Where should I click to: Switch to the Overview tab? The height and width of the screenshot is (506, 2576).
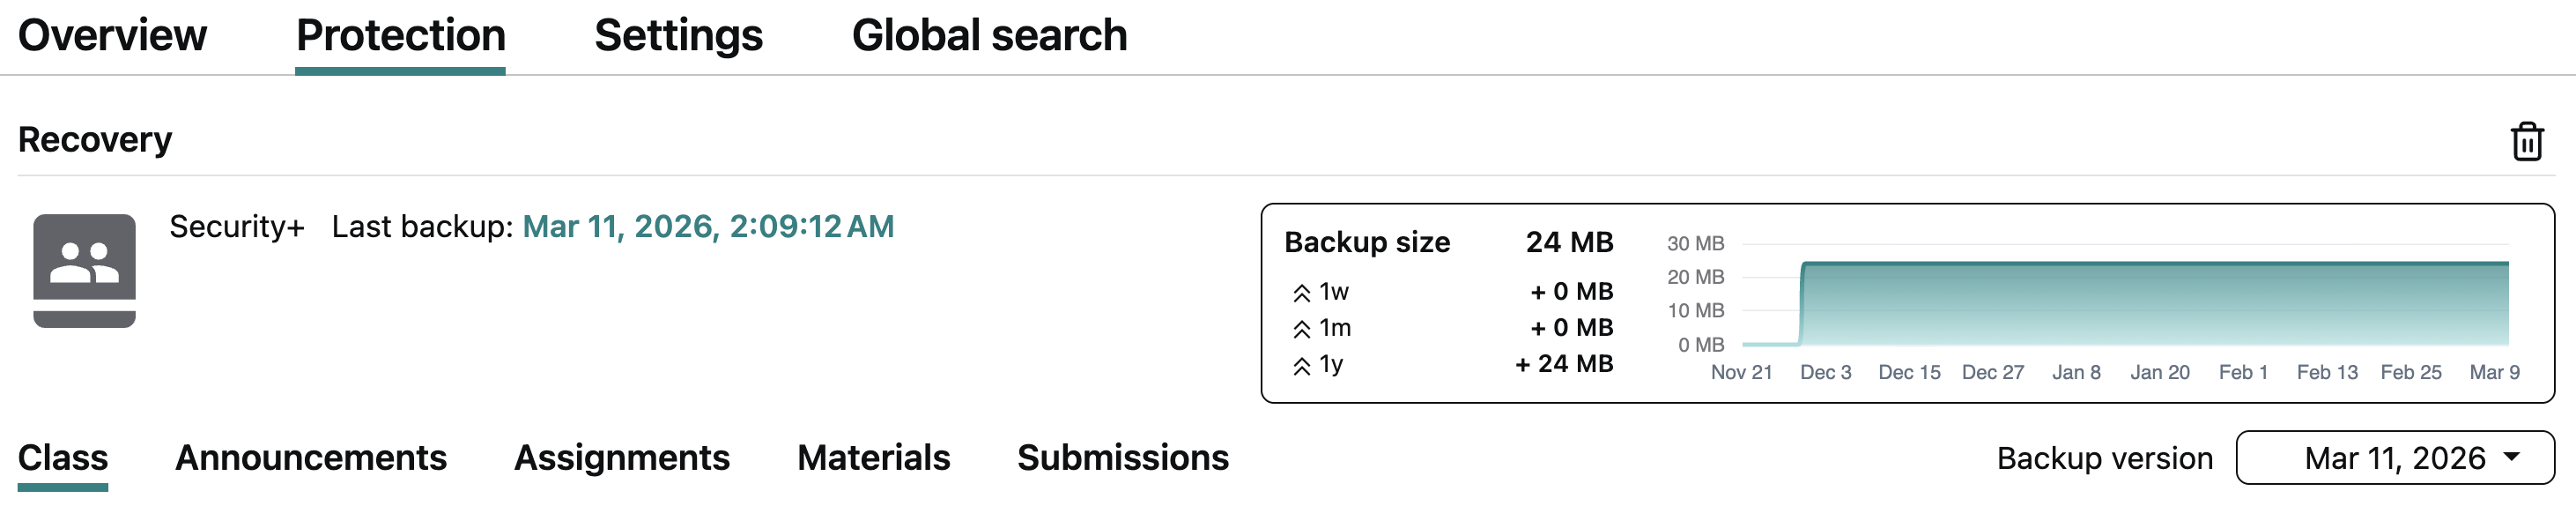coord(112,36)
